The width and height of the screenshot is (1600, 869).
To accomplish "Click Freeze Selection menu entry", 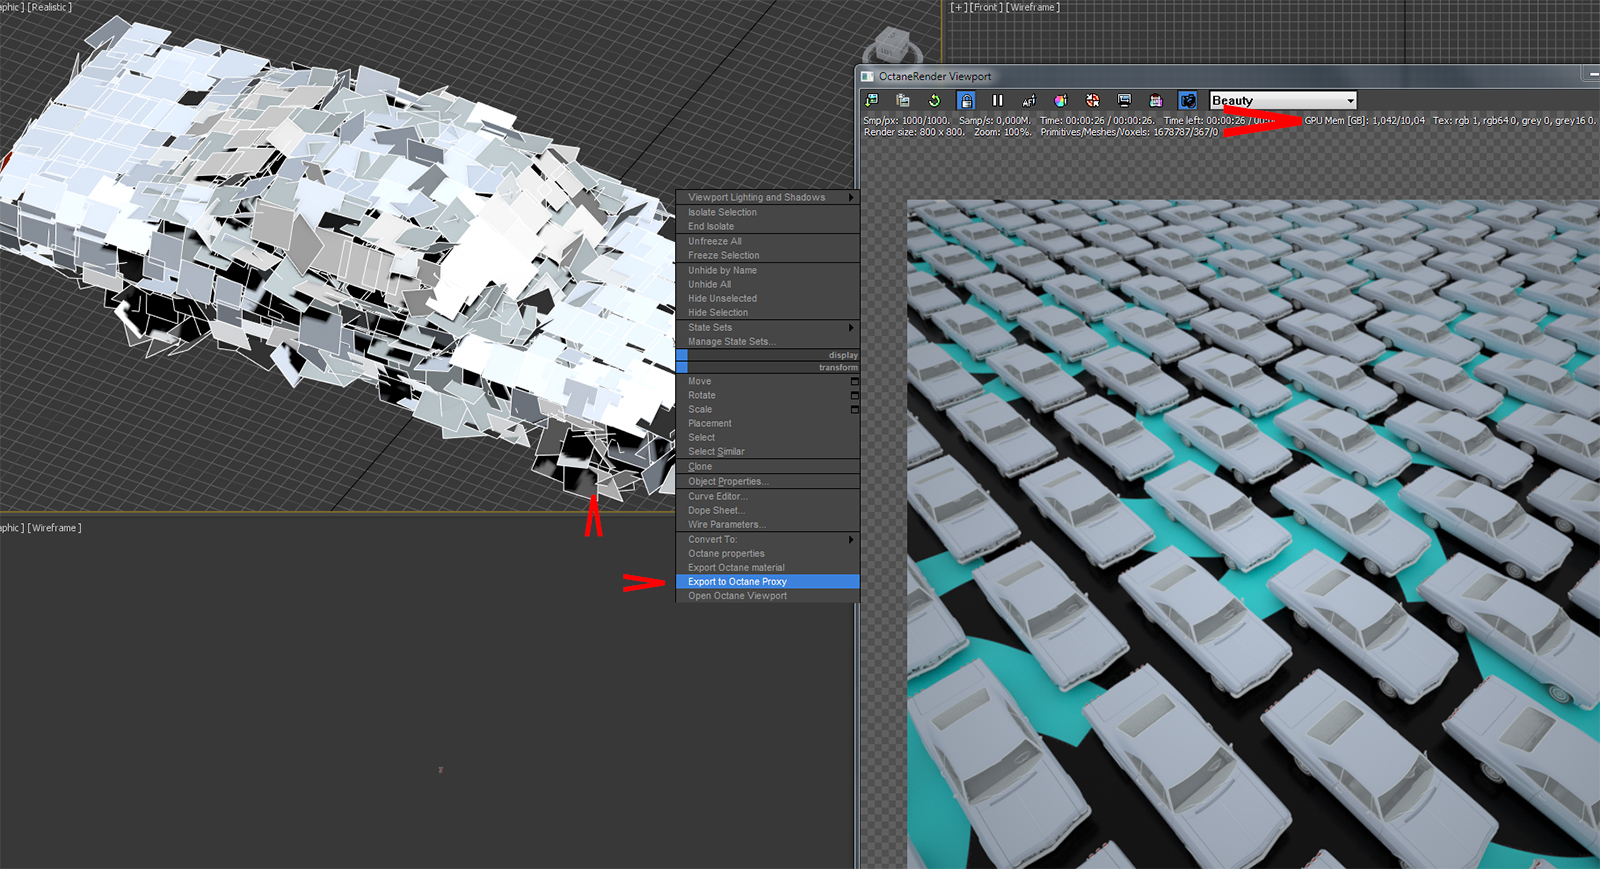I will pyautogui.click(x=768, y=255).
